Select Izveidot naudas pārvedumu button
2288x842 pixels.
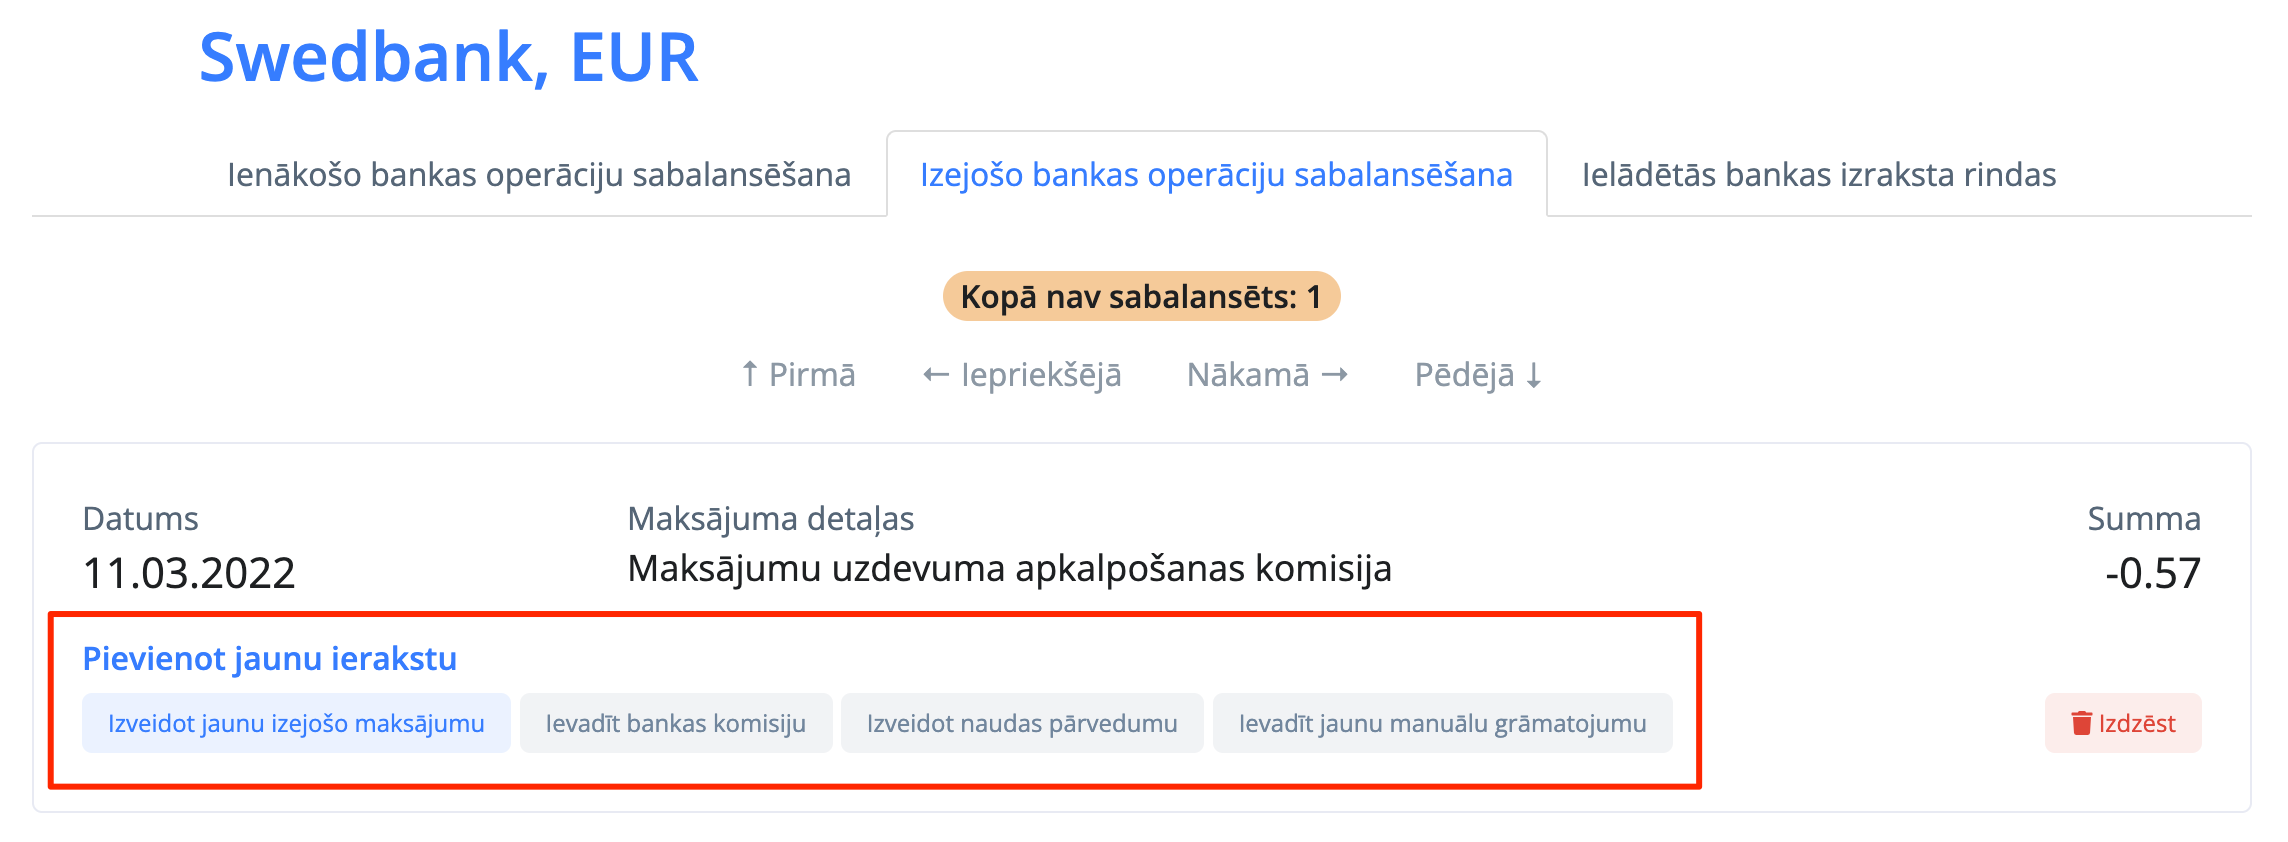pos(1021,723)
